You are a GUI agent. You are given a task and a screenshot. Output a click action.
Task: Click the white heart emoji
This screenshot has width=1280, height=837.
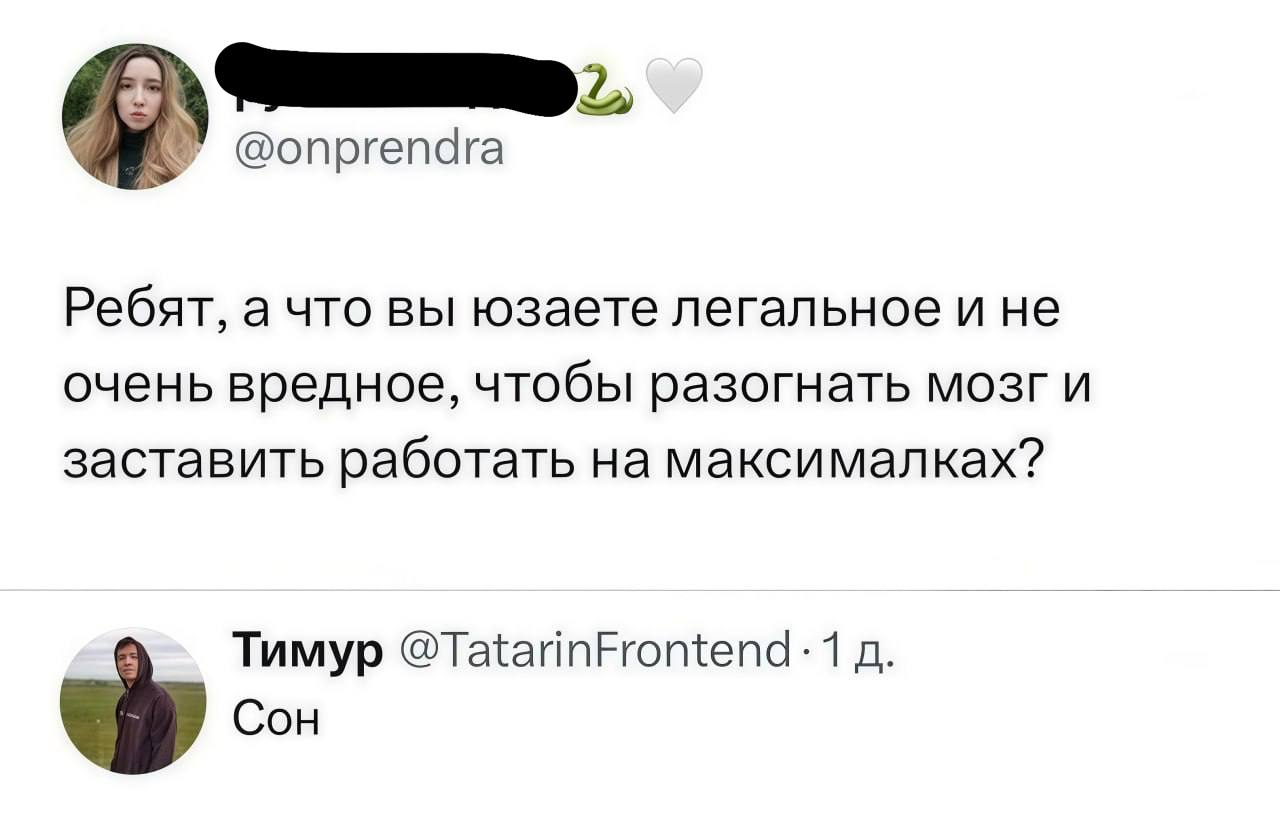[674, 86]
